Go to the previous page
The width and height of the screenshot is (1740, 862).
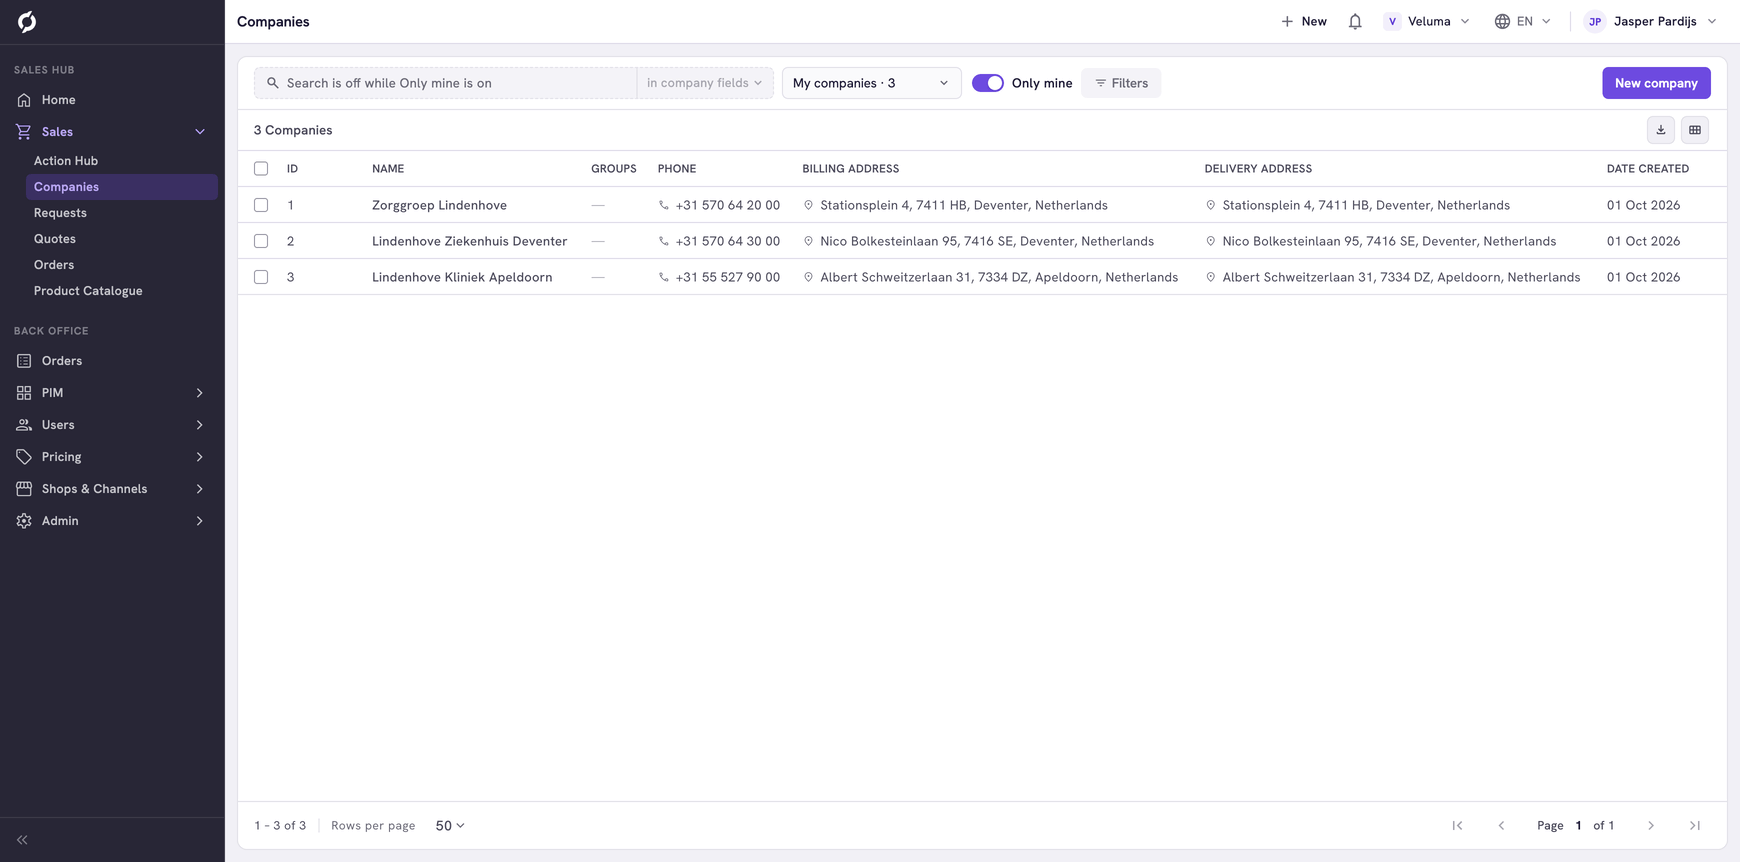[1501, 826]
